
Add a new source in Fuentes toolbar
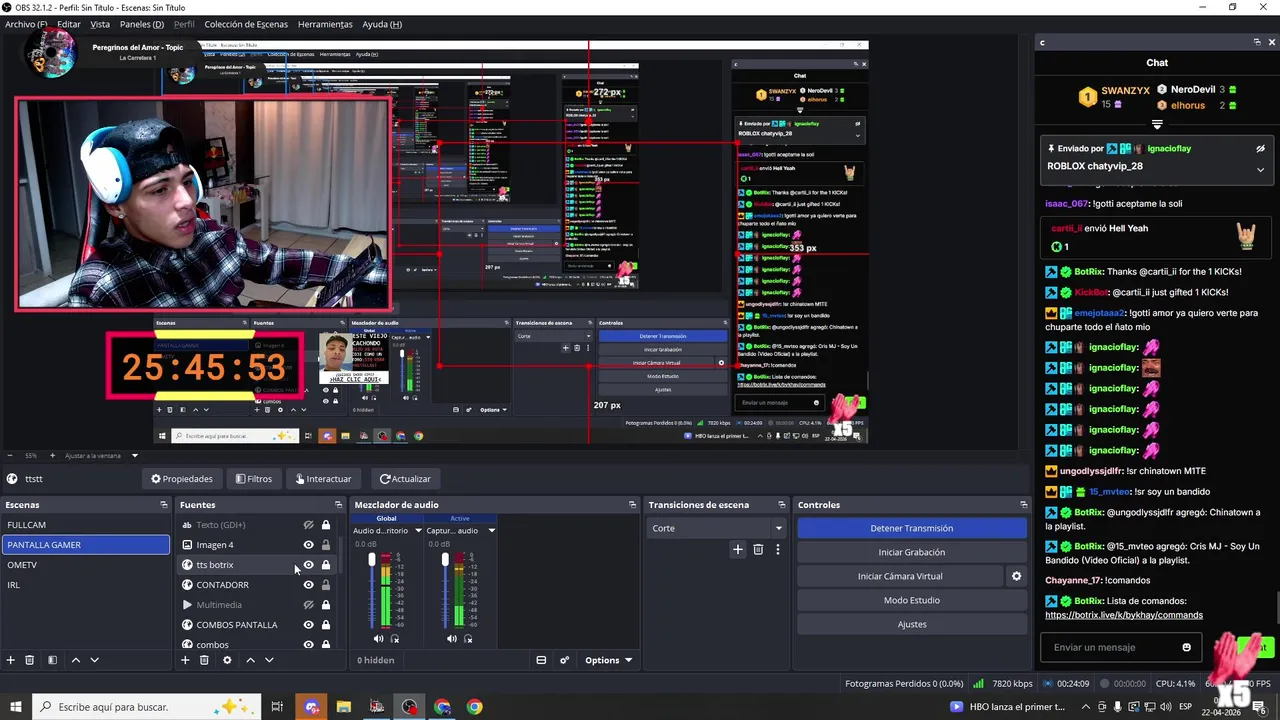tap(185, 660)
